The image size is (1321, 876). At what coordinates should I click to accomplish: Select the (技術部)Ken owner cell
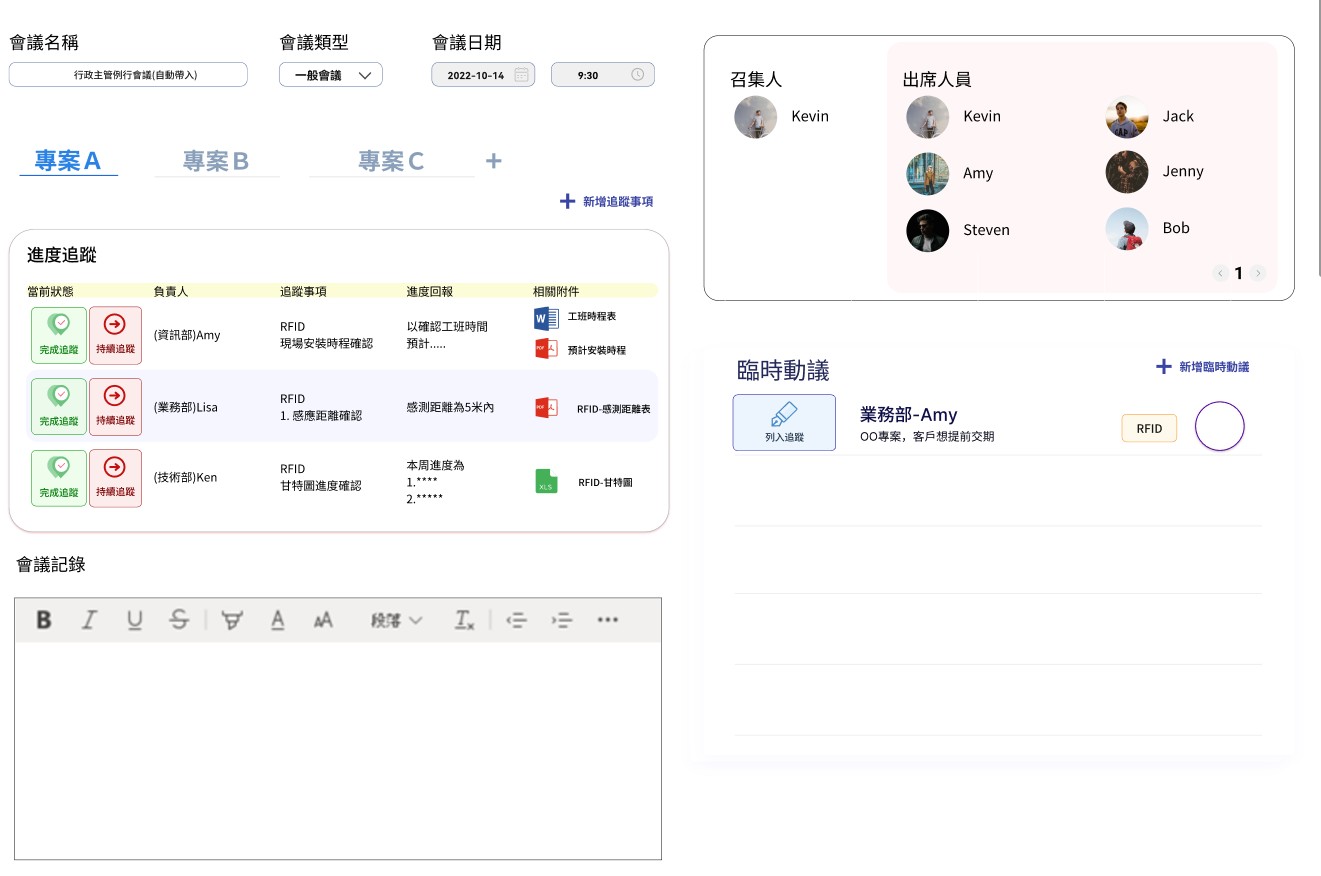coord(185,478)
